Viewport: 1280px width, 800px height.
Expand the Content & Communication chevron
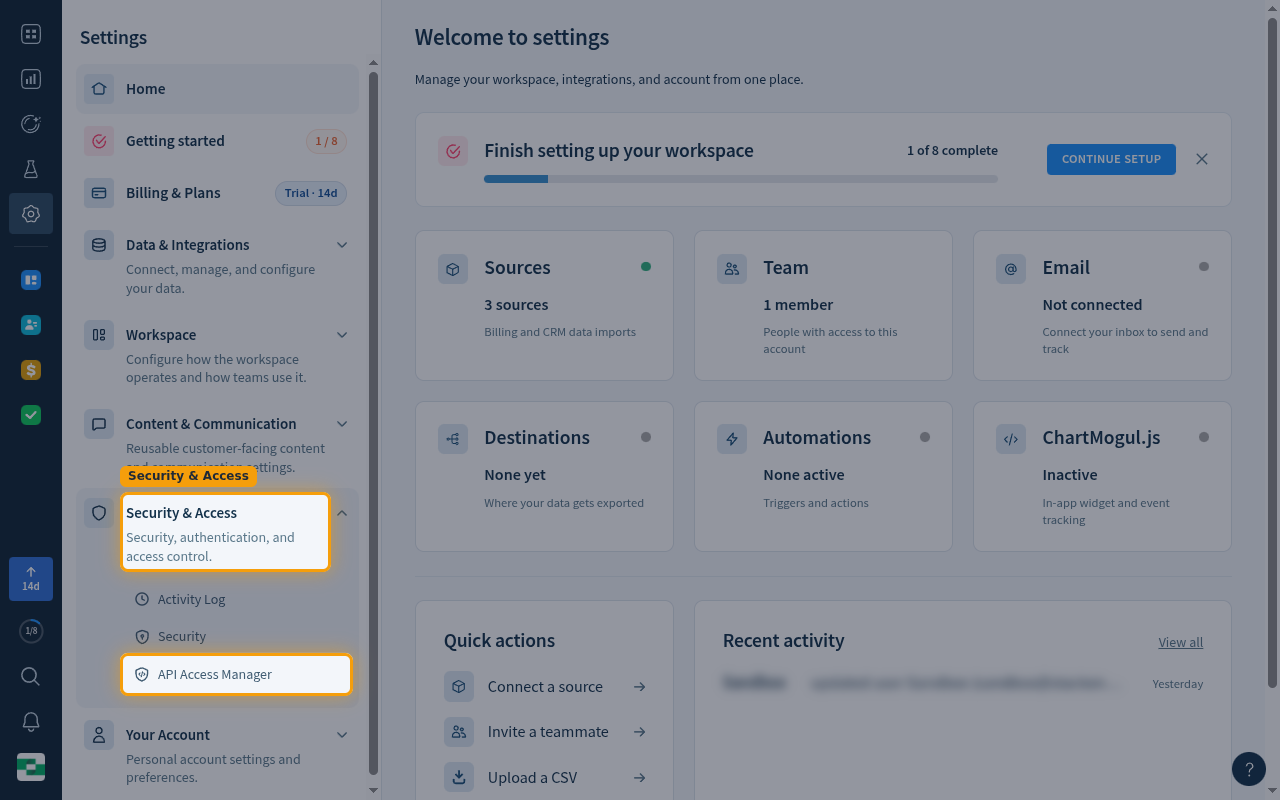click(342, 424)
